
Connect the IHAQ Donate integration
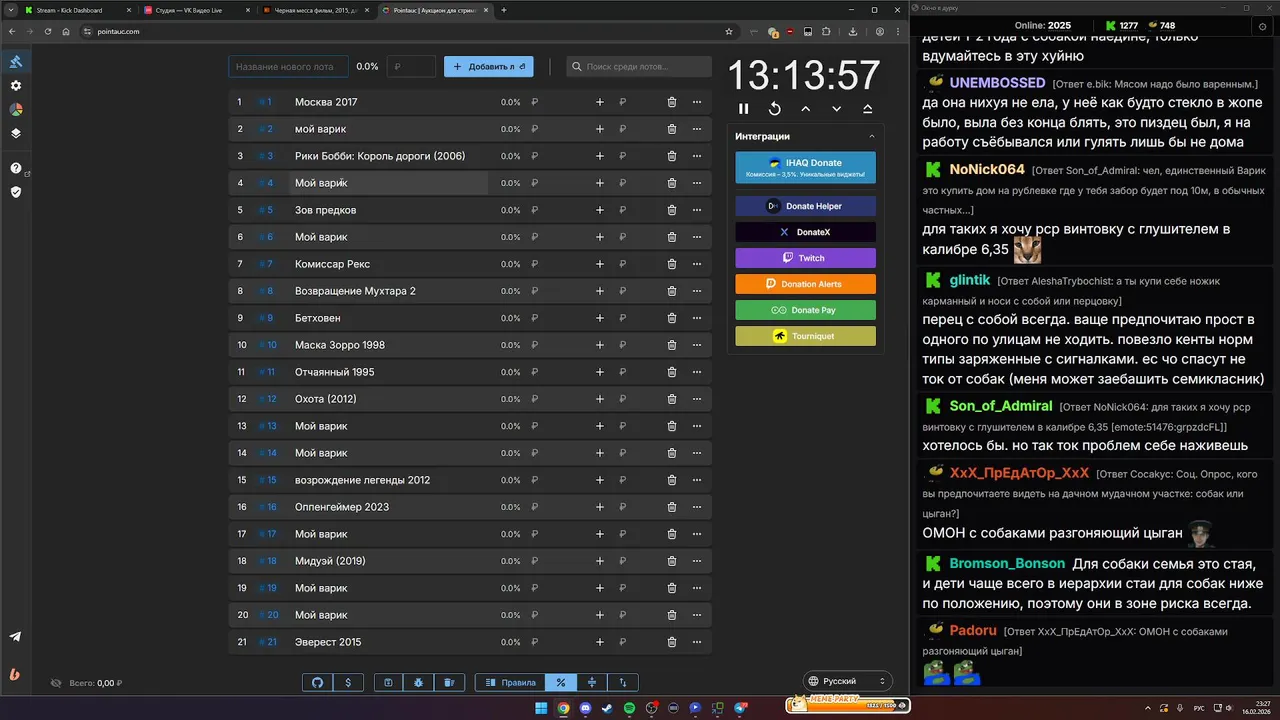(x=805, y=168)
